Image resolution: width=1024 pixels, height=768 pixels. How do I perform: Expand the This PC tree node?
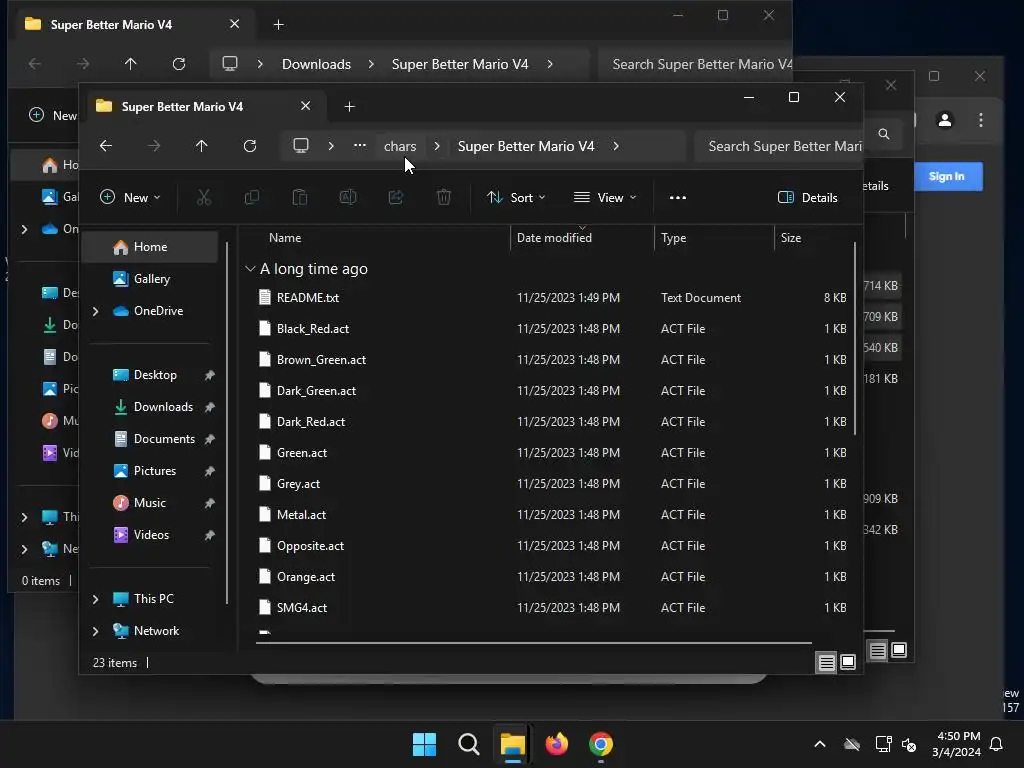pyautogui.click(x=95, y=599)
